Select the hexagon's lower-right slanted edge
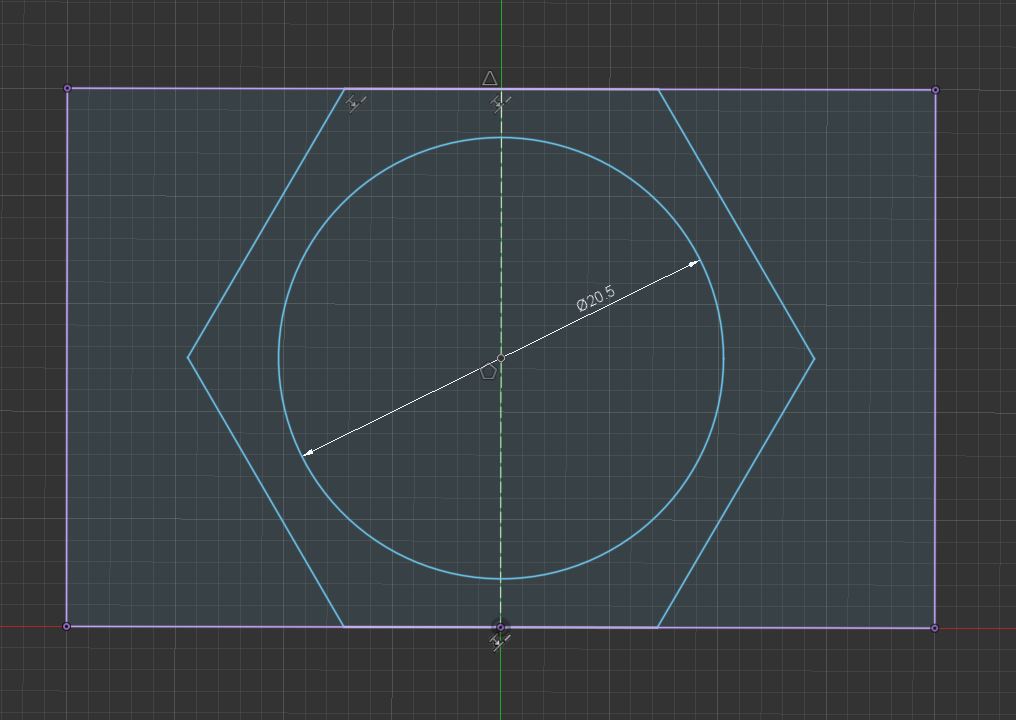The image size is (1016, 720). (x=736, y=493)
